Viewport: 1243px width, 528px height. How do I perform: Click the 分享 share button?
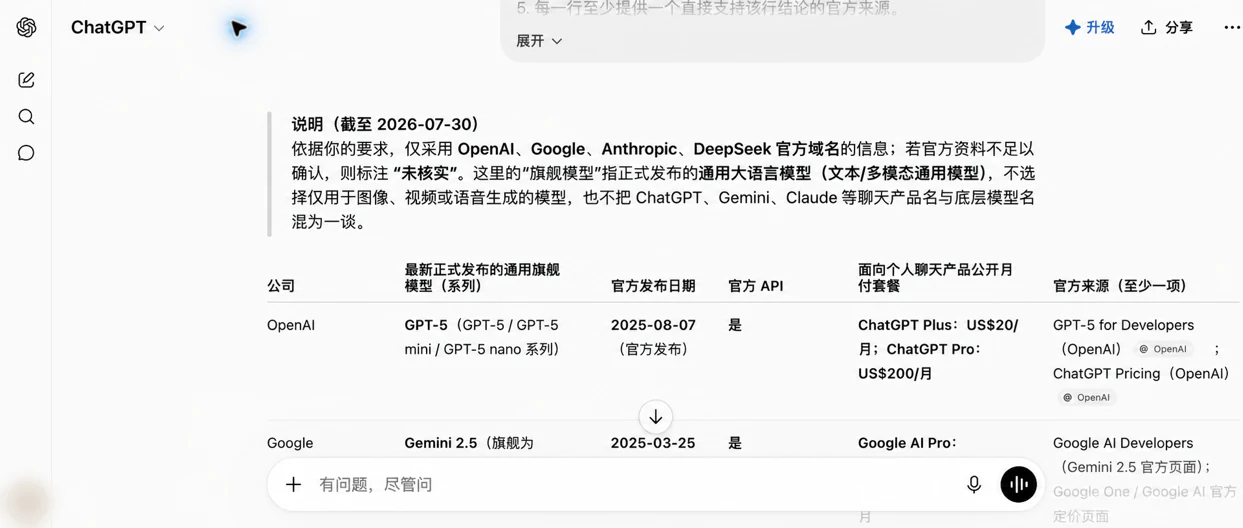click(x=1167, y=28)
